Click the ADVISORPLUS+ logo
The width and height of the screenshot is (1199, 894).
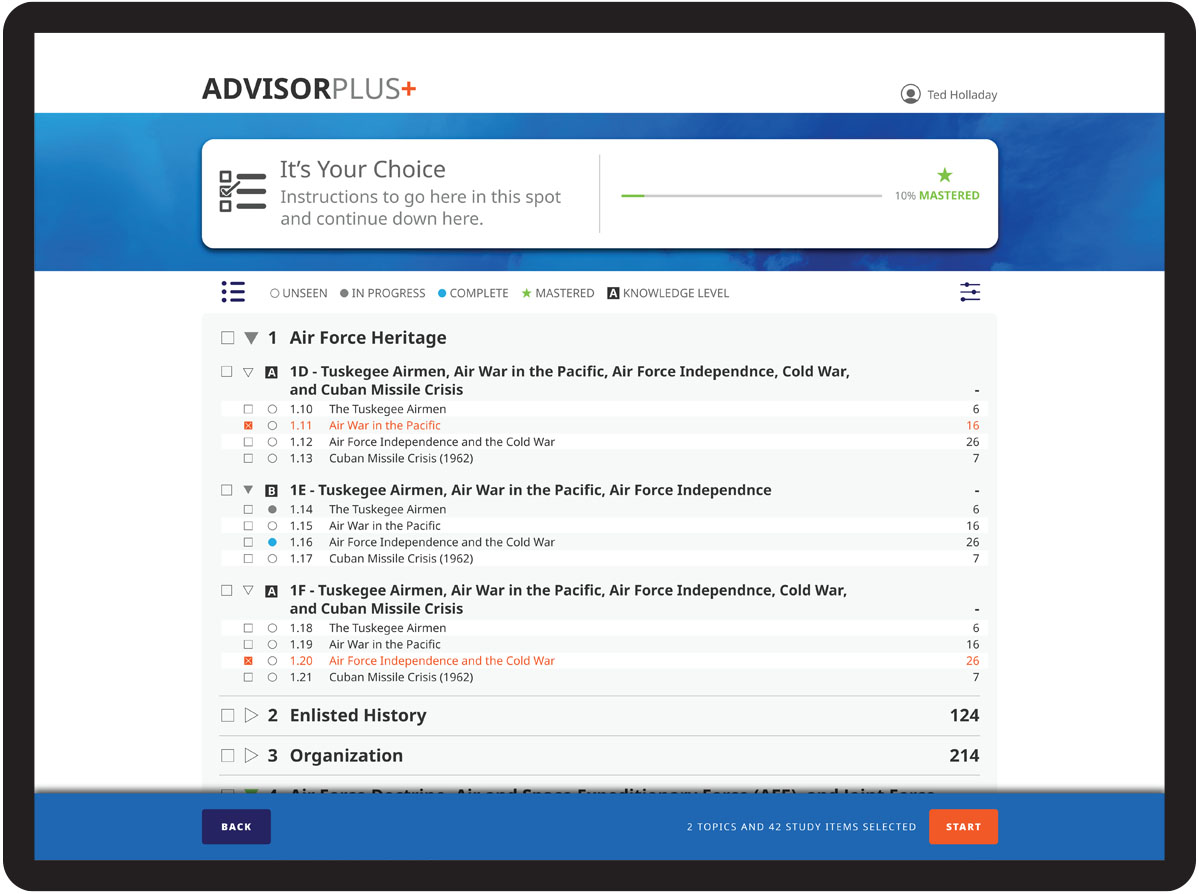pyautogui.click(x=309, y=89)
